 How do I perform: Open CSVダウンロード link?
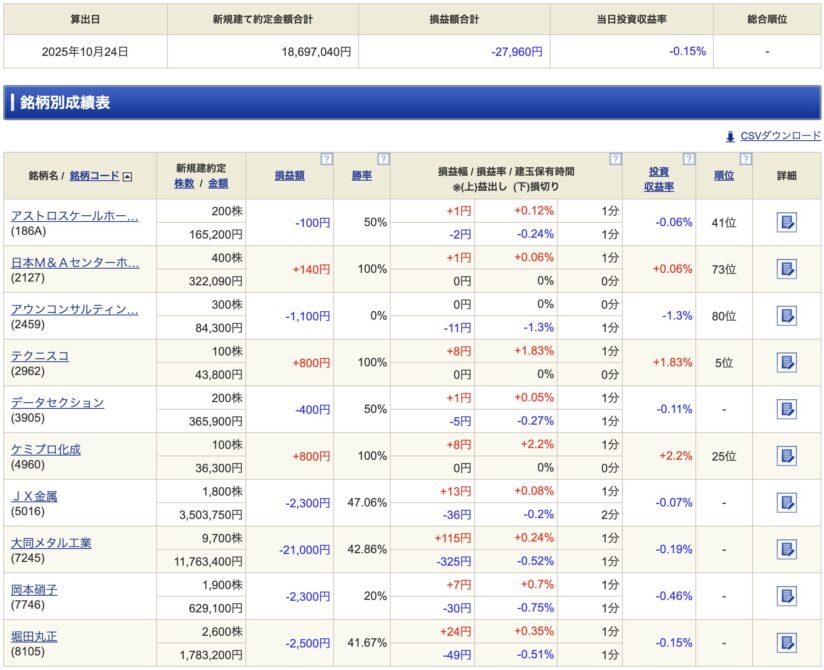(780, 136)
